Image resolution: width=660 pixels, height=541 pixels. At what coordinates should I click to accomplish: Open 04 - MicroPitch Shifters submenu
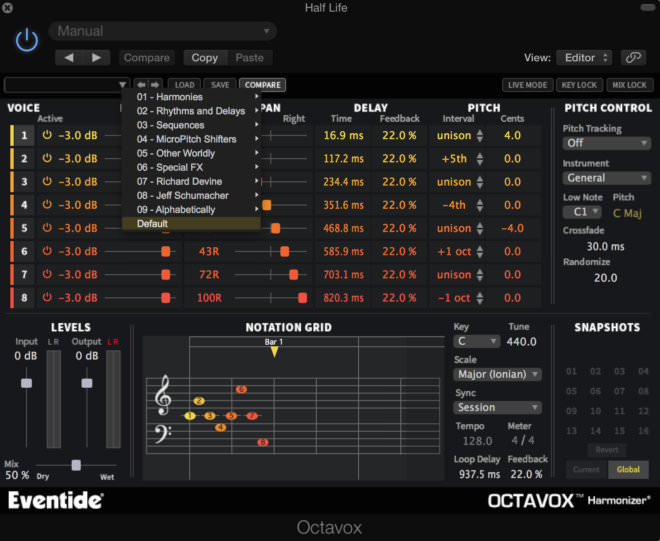(192, 139)
